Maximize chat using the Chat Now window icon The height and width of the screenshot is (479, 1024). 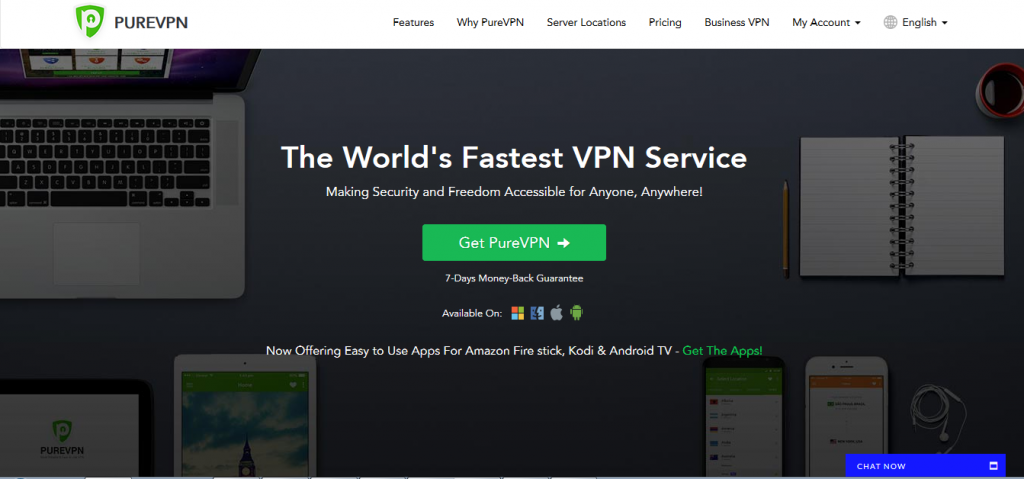pyautogui.click(x=993, y=466)
